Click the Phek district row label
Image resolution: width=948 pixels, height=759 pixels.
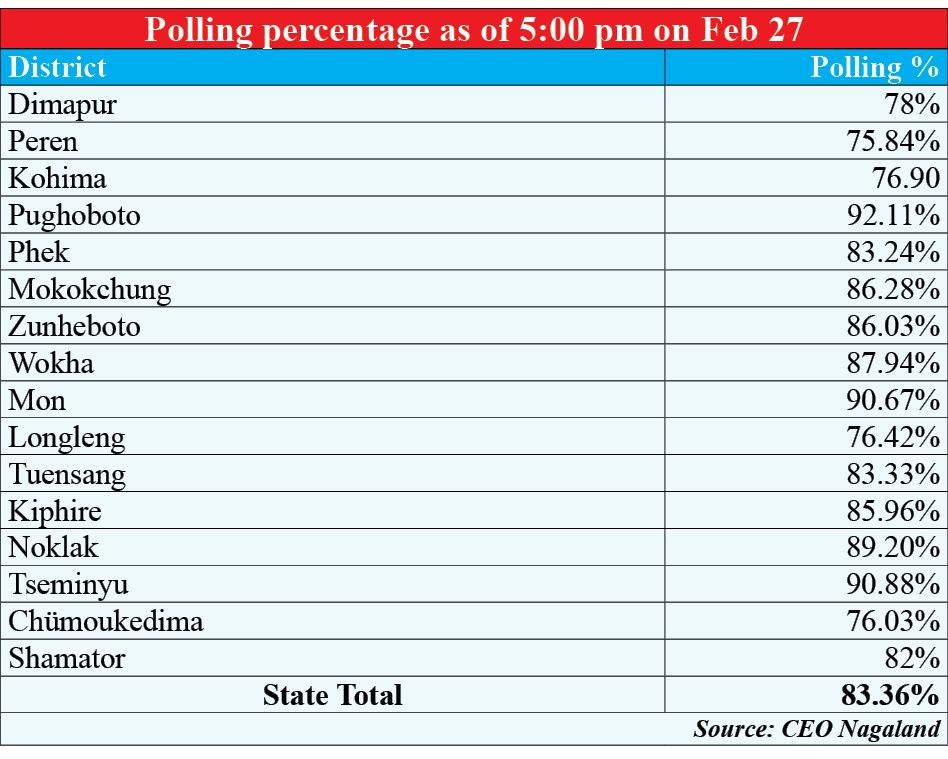[x=39, y=252]
